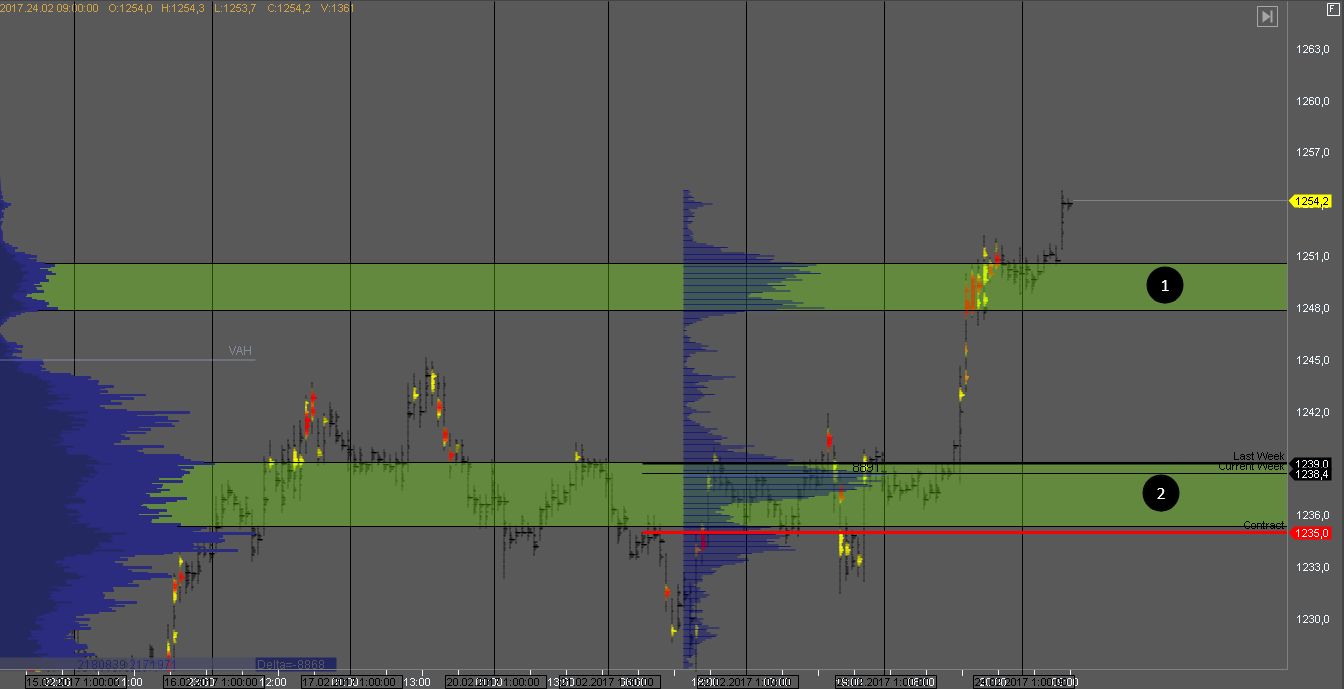1344x689 pixels.
Task: Click the red 1235,0 price tag
Action: [1311, 533]
